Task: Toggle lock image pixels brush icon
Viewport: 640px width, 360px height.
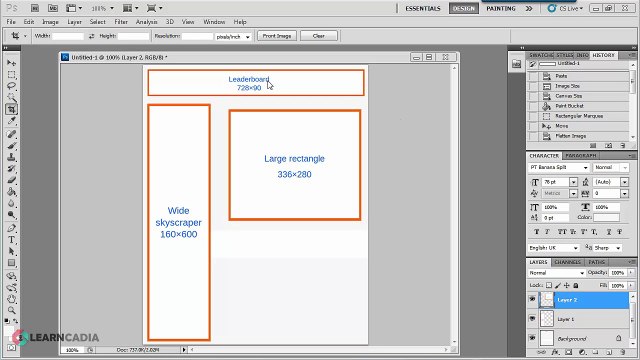Action: [558, 285]
